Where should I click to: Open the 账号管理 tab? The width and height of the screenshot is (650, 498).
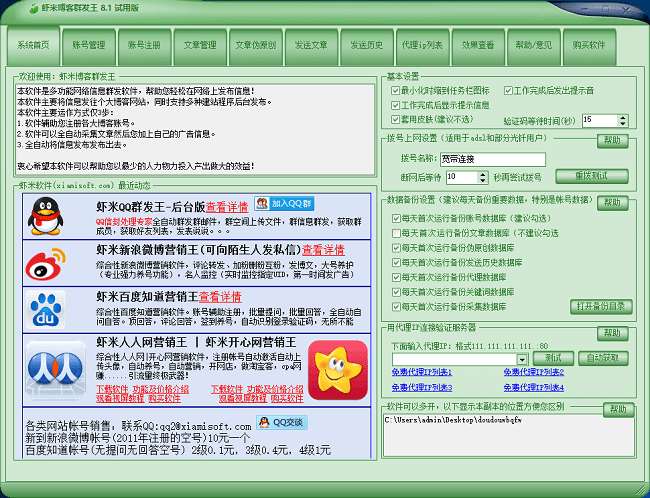pyautogui.click(x=89, y=46)
